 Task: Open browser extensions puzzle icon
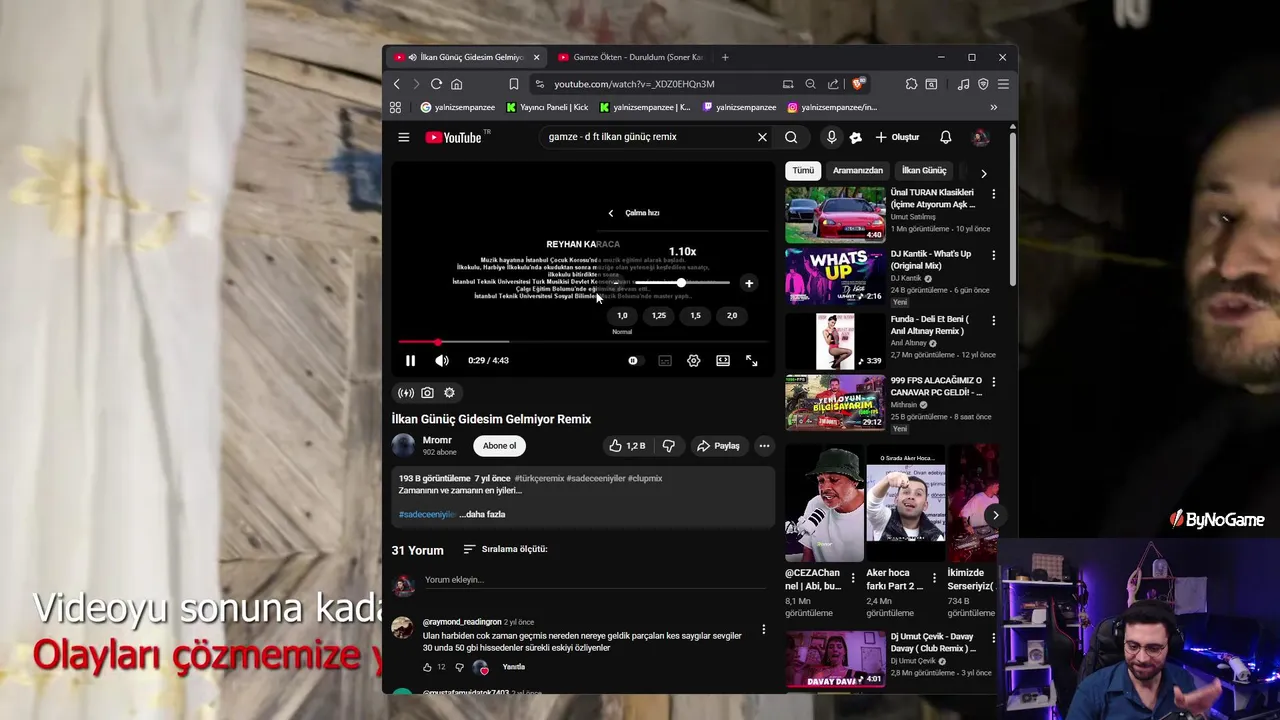pos(911,84)
